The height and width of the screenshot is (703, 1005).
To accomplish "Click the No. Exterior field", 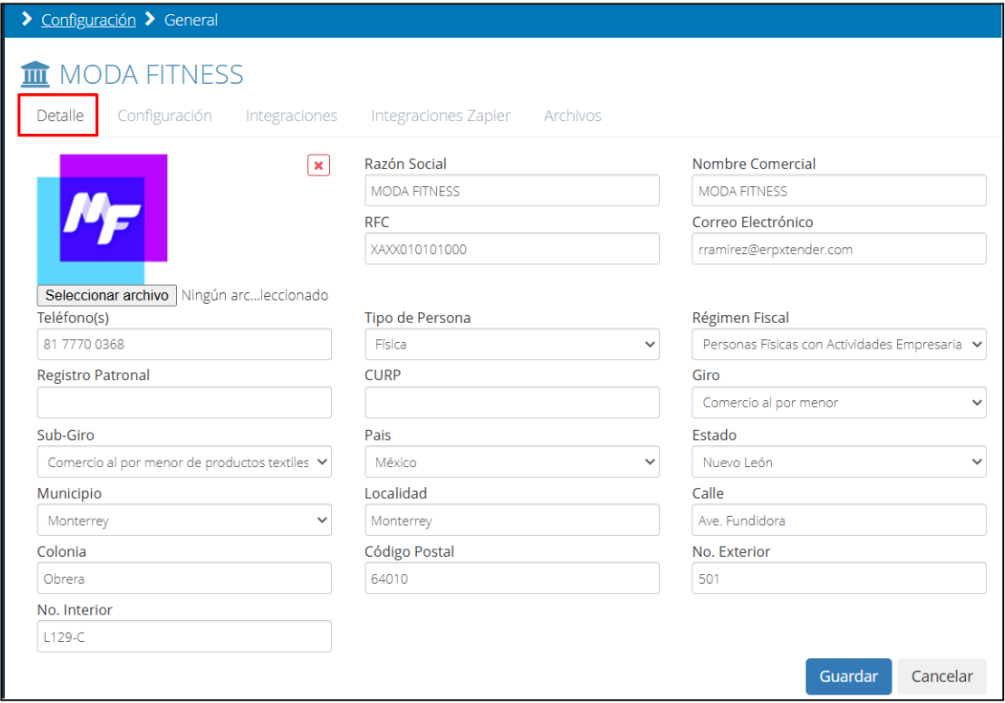I will click(x=839, y=578).
